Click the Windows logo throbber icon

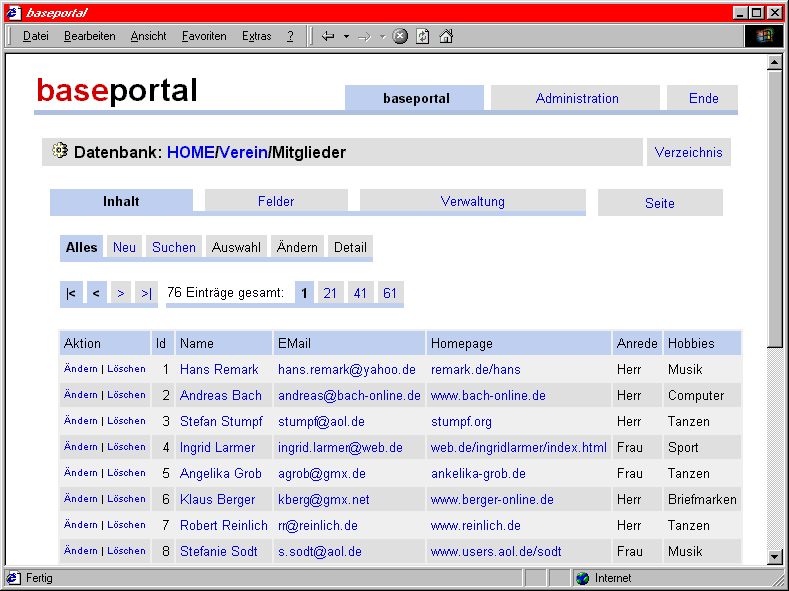[764, 36]
